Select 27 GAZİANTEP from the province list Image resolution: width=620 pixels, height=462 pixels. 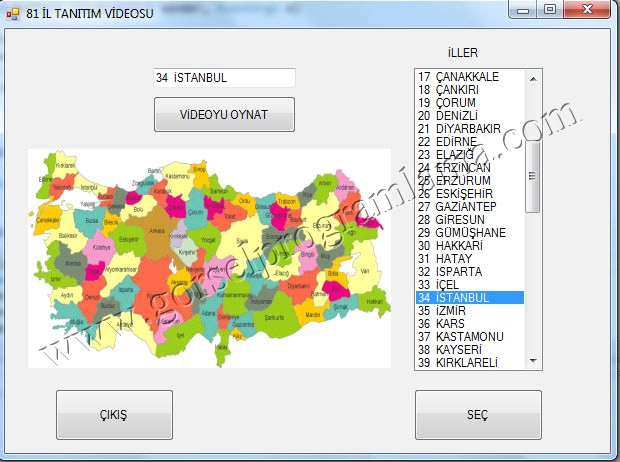[x=470, y=207]
